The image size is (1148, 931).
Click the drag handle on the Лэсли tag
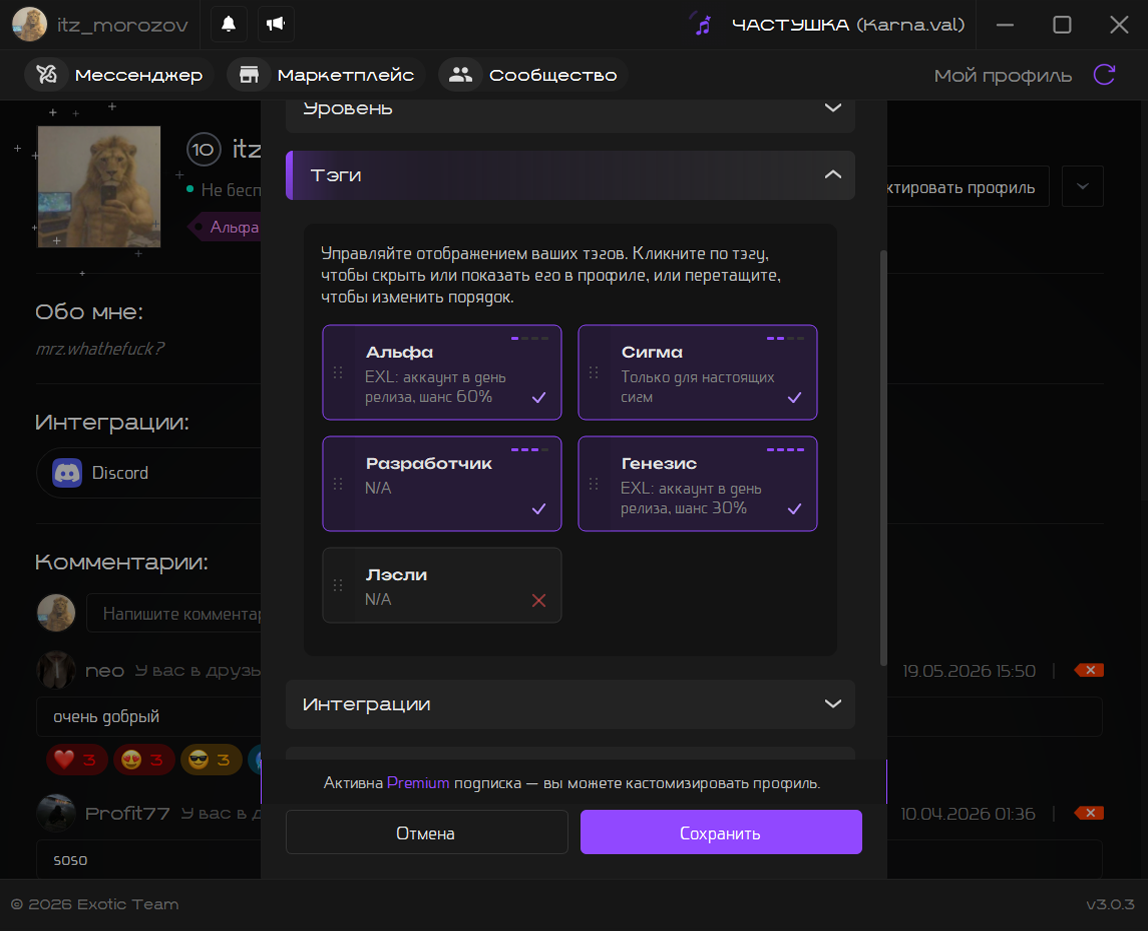point(338,585)
